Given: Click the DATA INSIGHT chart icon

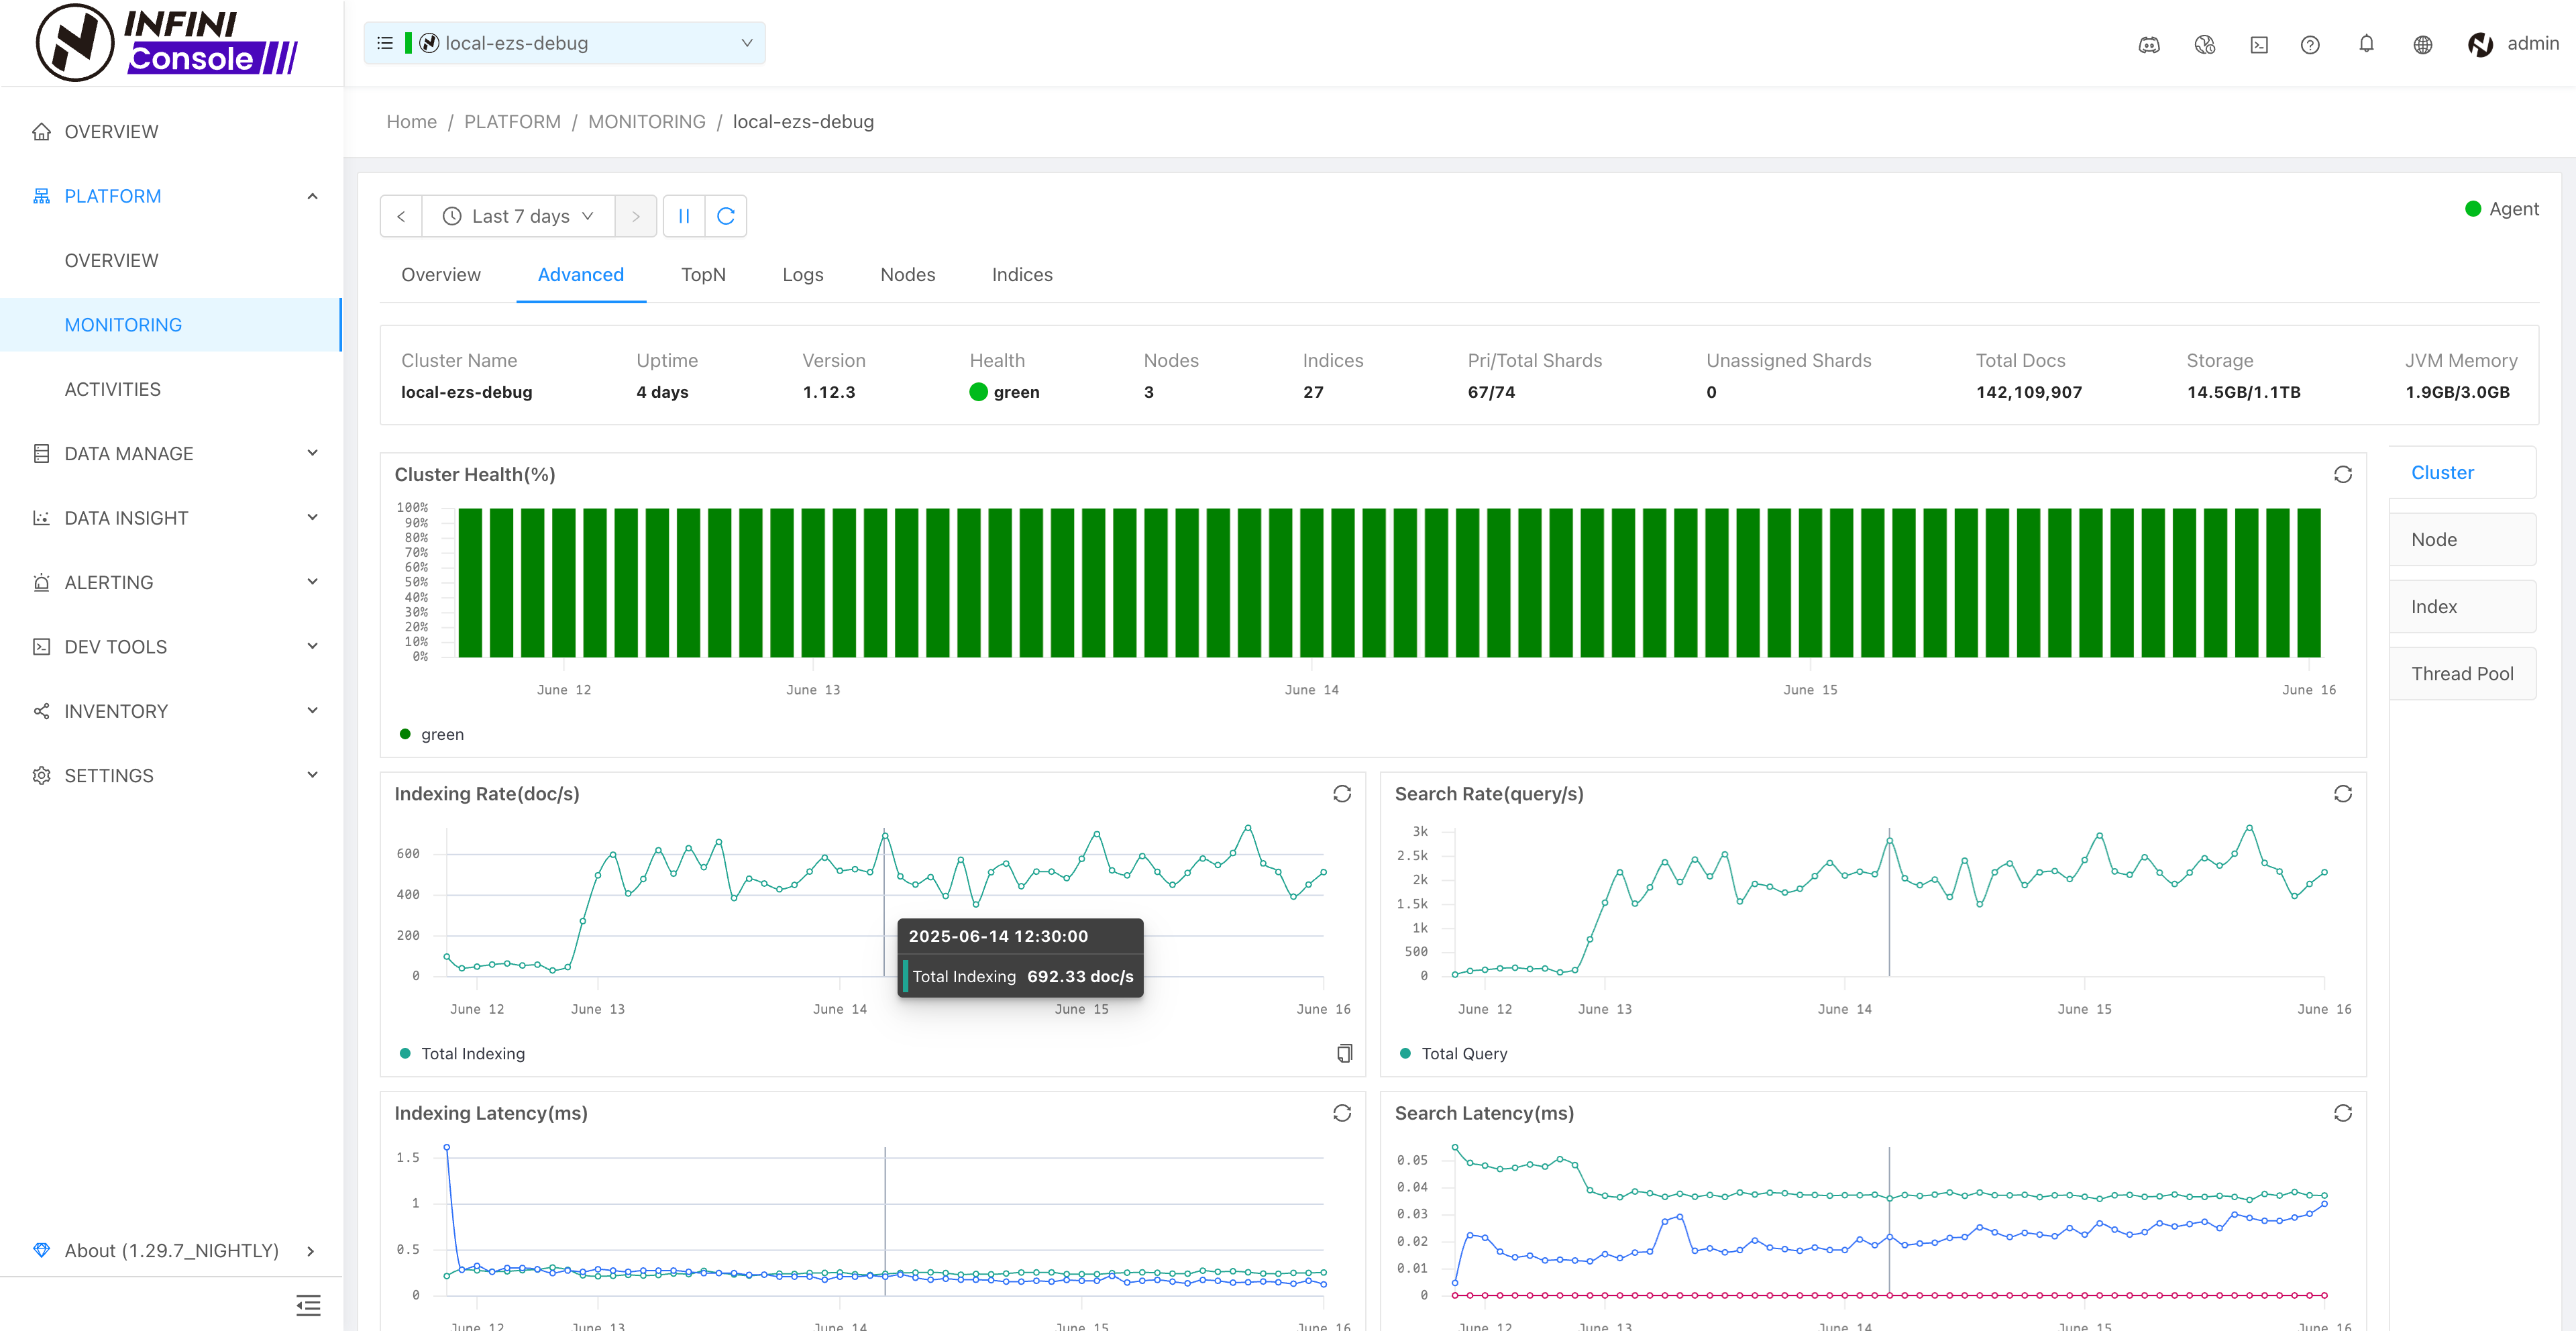Looking at the screenshot, I should pyautogui.click(x=41, y=518).
